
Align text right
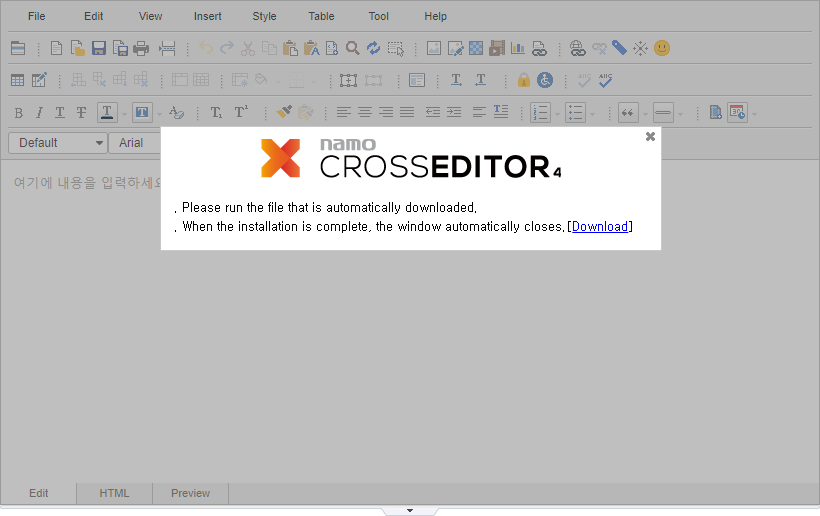click(386, 112)
